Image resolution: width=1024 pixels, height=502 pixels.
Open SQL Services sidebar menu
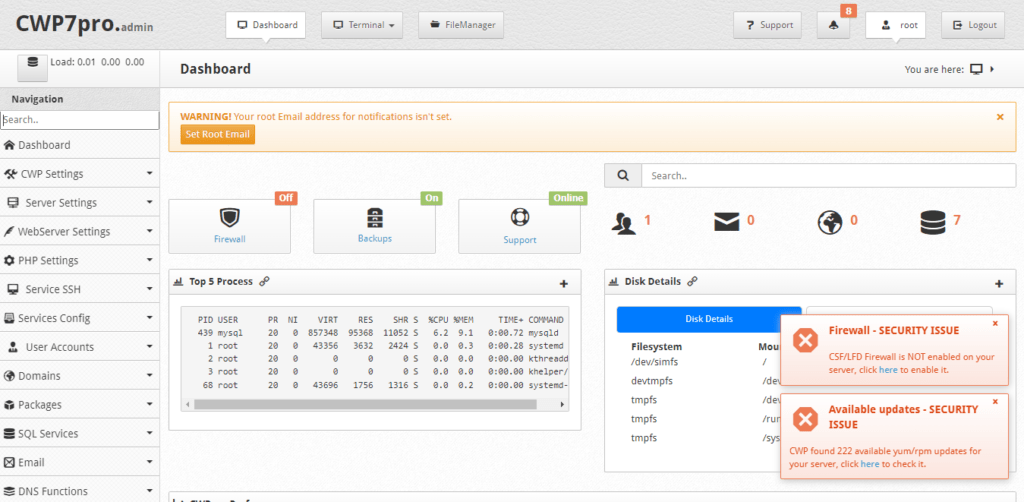point(80,433)
